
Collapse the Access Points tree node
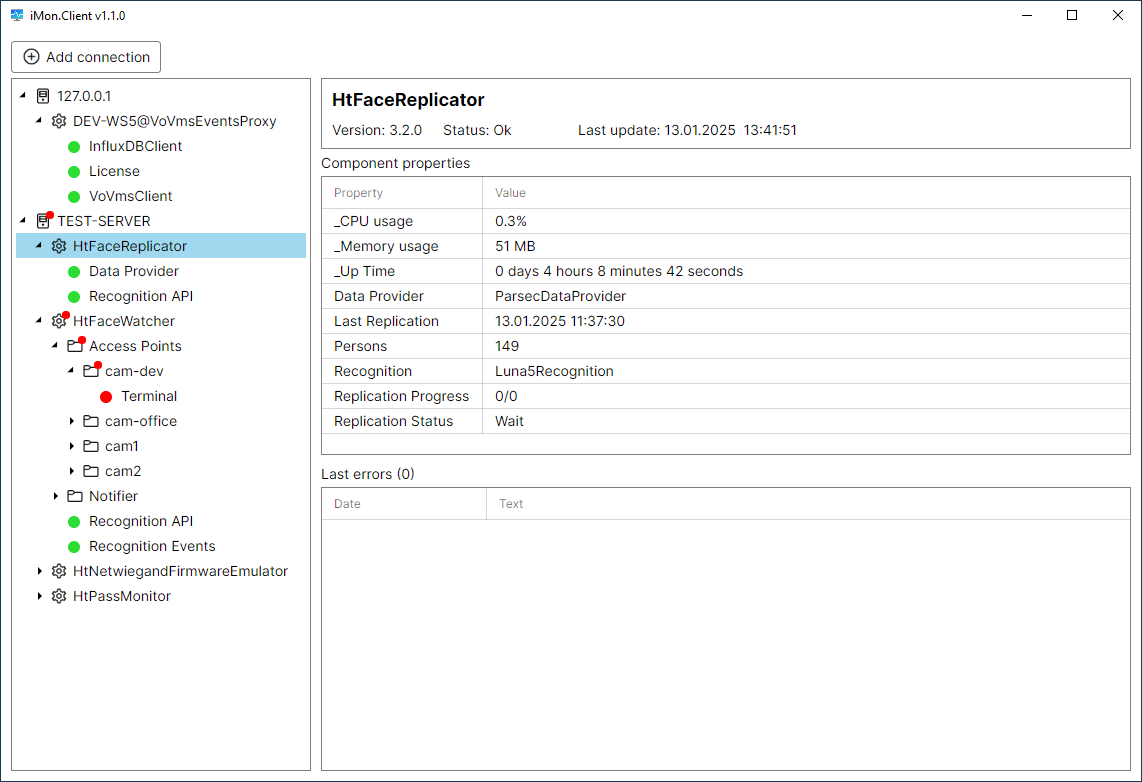pyautogui.click(x=55, y=346)
